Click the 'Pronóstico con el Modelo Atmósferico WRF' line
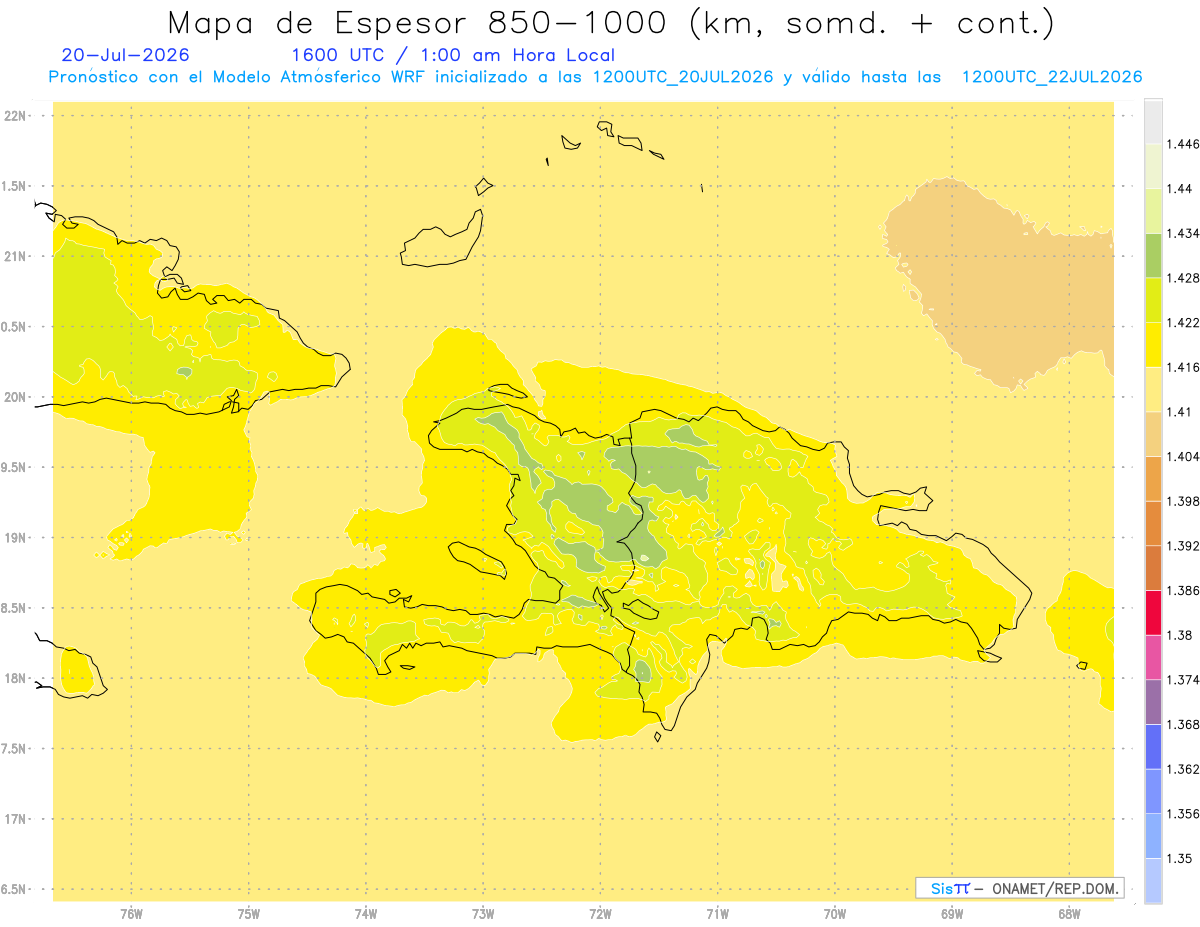 click(595, 77)
